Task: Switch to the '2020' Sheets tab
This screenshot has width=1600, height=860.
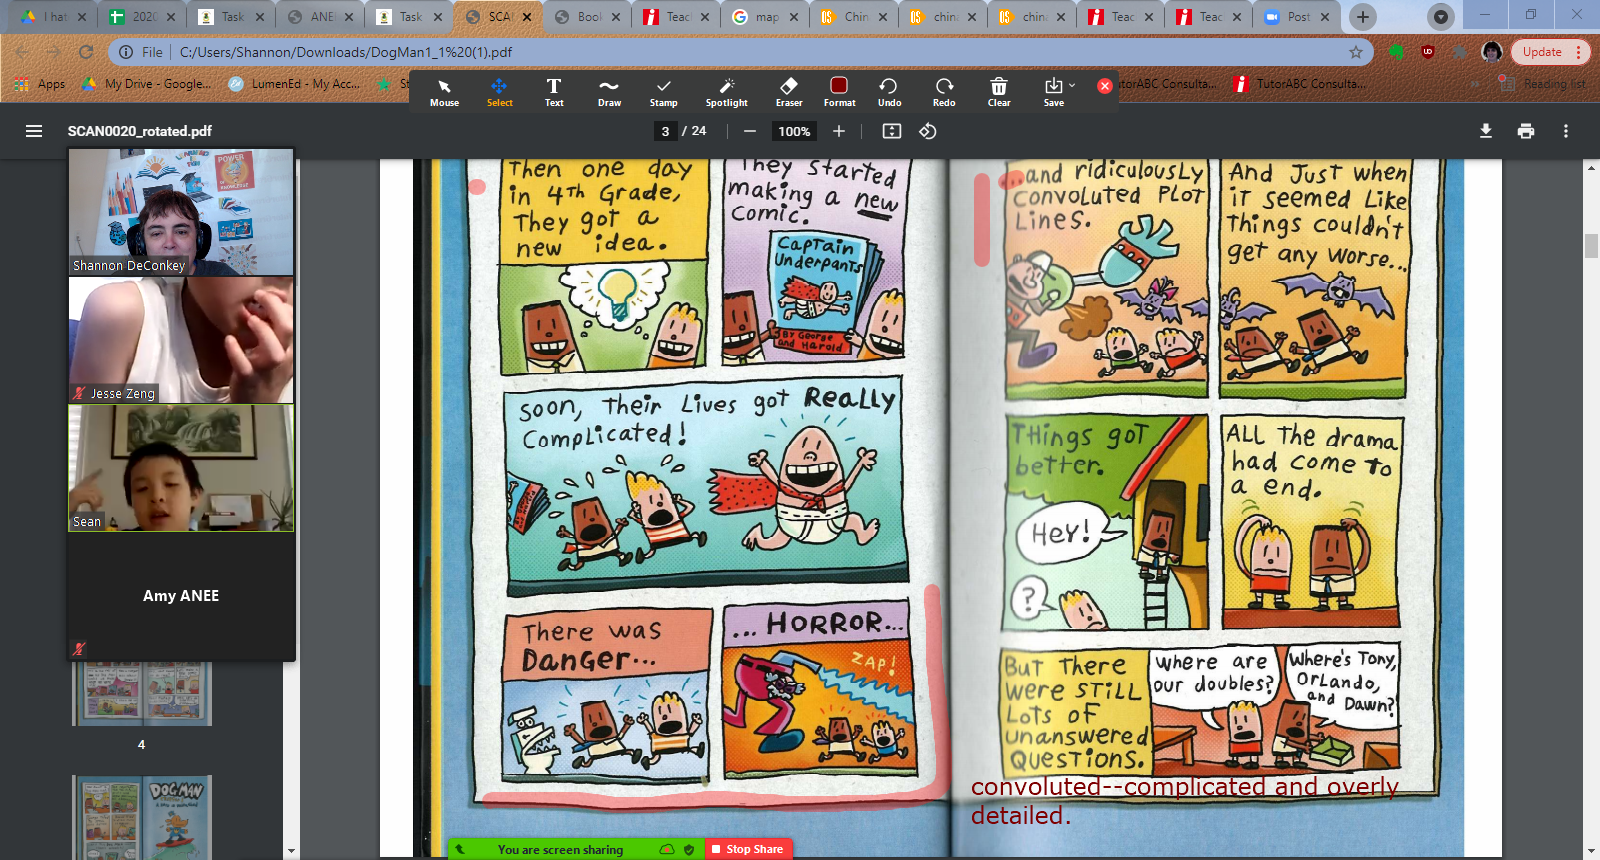Action: pyautogui.click(x=144, y=17)
